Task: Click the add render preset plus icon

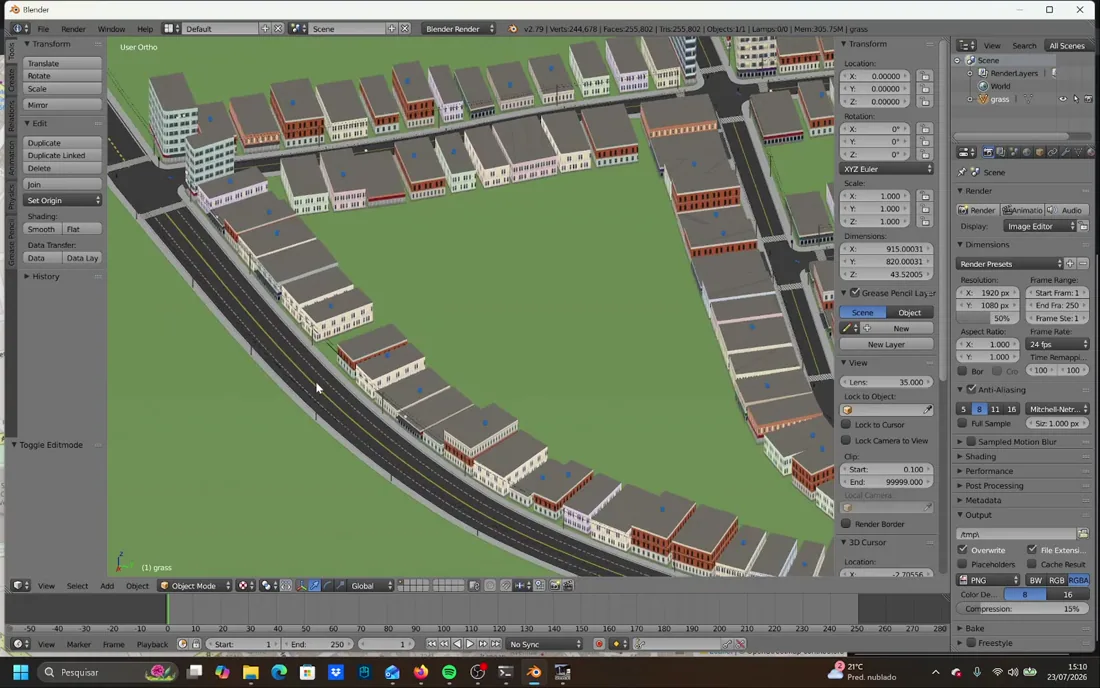Action: tap(1070, 264)
